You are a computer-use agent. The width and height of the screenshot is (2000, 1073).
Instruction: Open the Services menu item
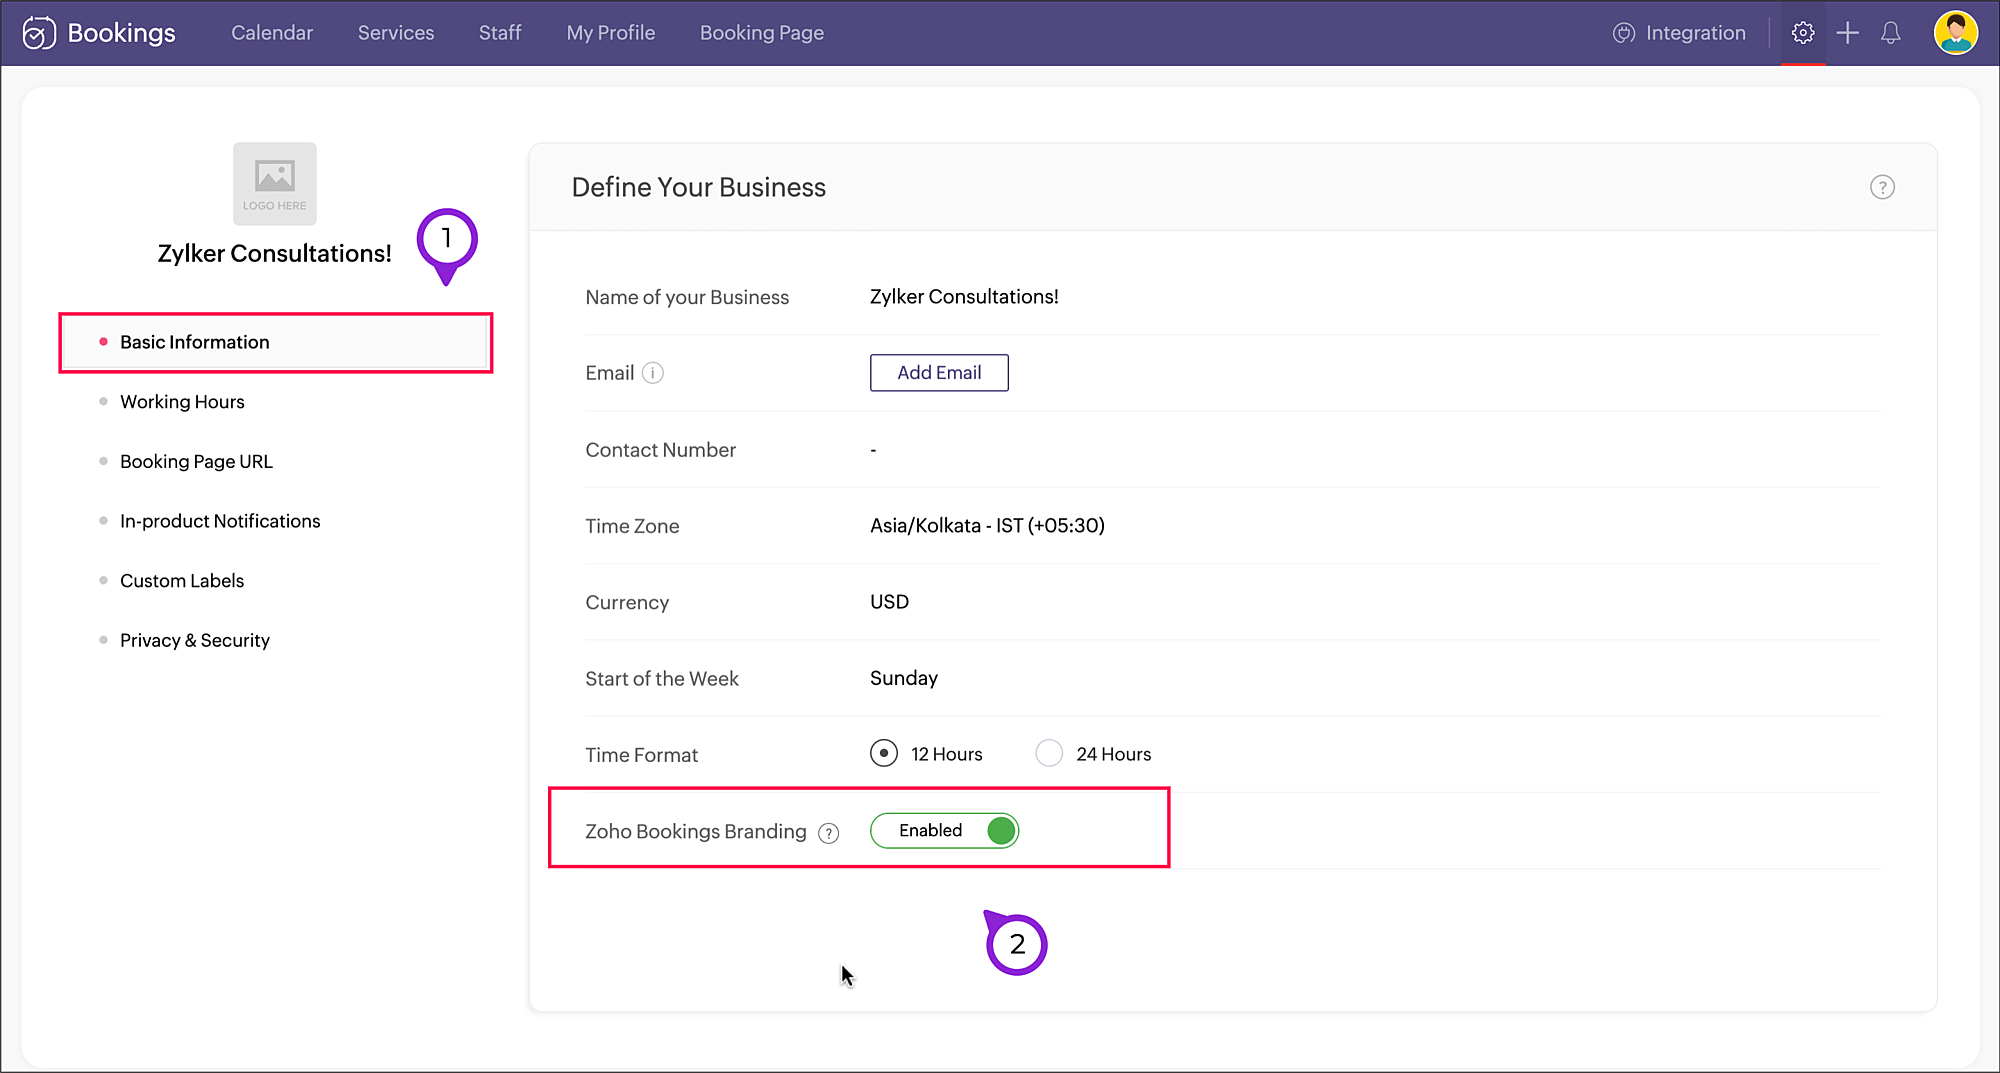tap(396, 33)
